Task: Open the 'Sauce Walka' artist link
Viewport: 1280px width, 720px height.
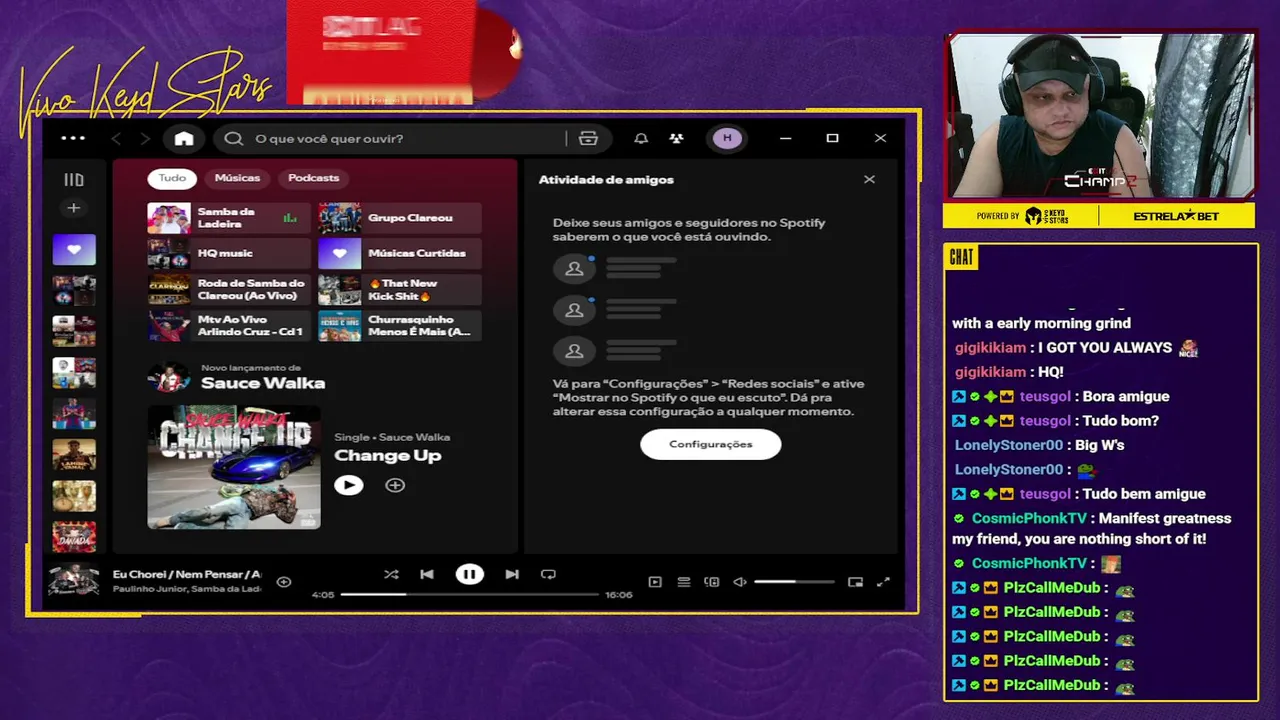Action: tap(263, 383)
